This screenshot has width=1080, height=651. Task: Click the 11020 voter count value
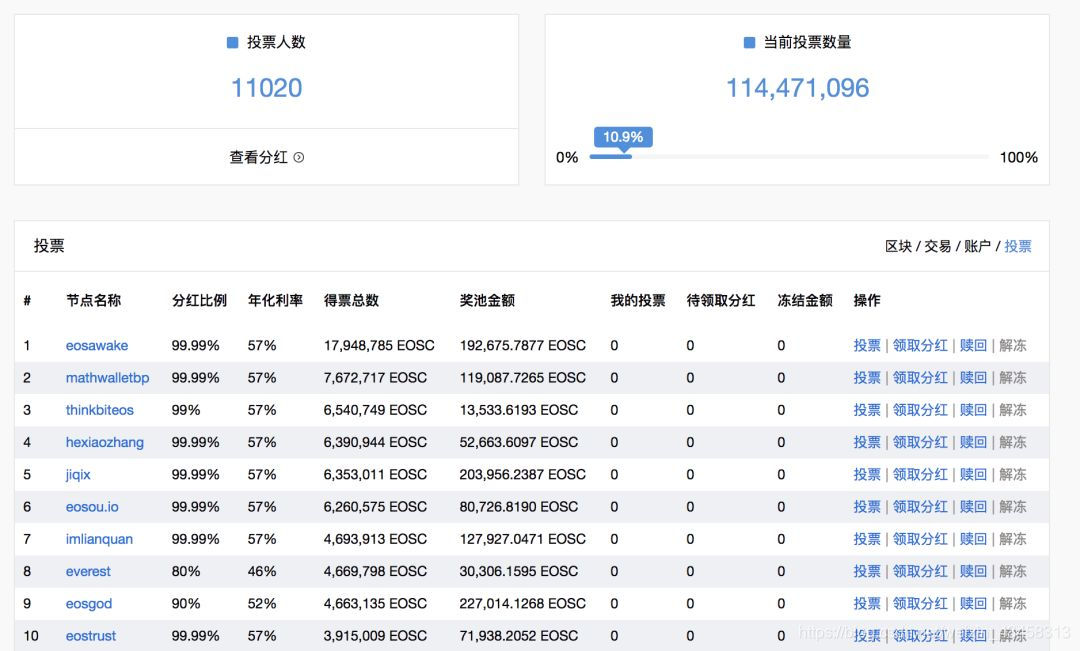[267, 88]
